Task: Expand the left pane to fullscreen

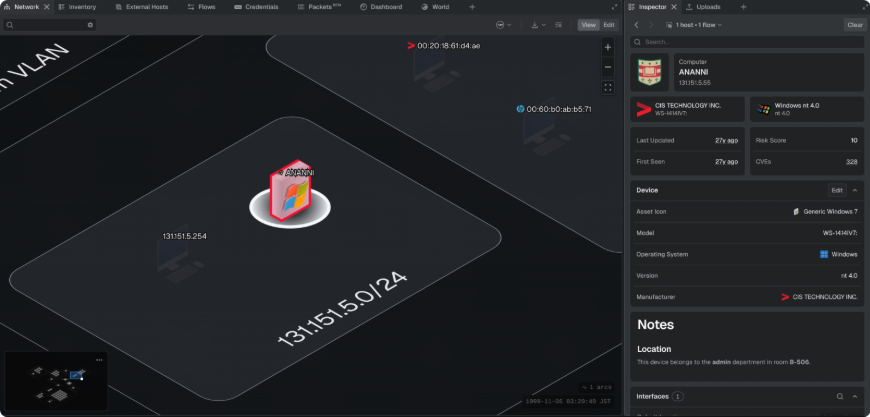Action: [614, 7]
